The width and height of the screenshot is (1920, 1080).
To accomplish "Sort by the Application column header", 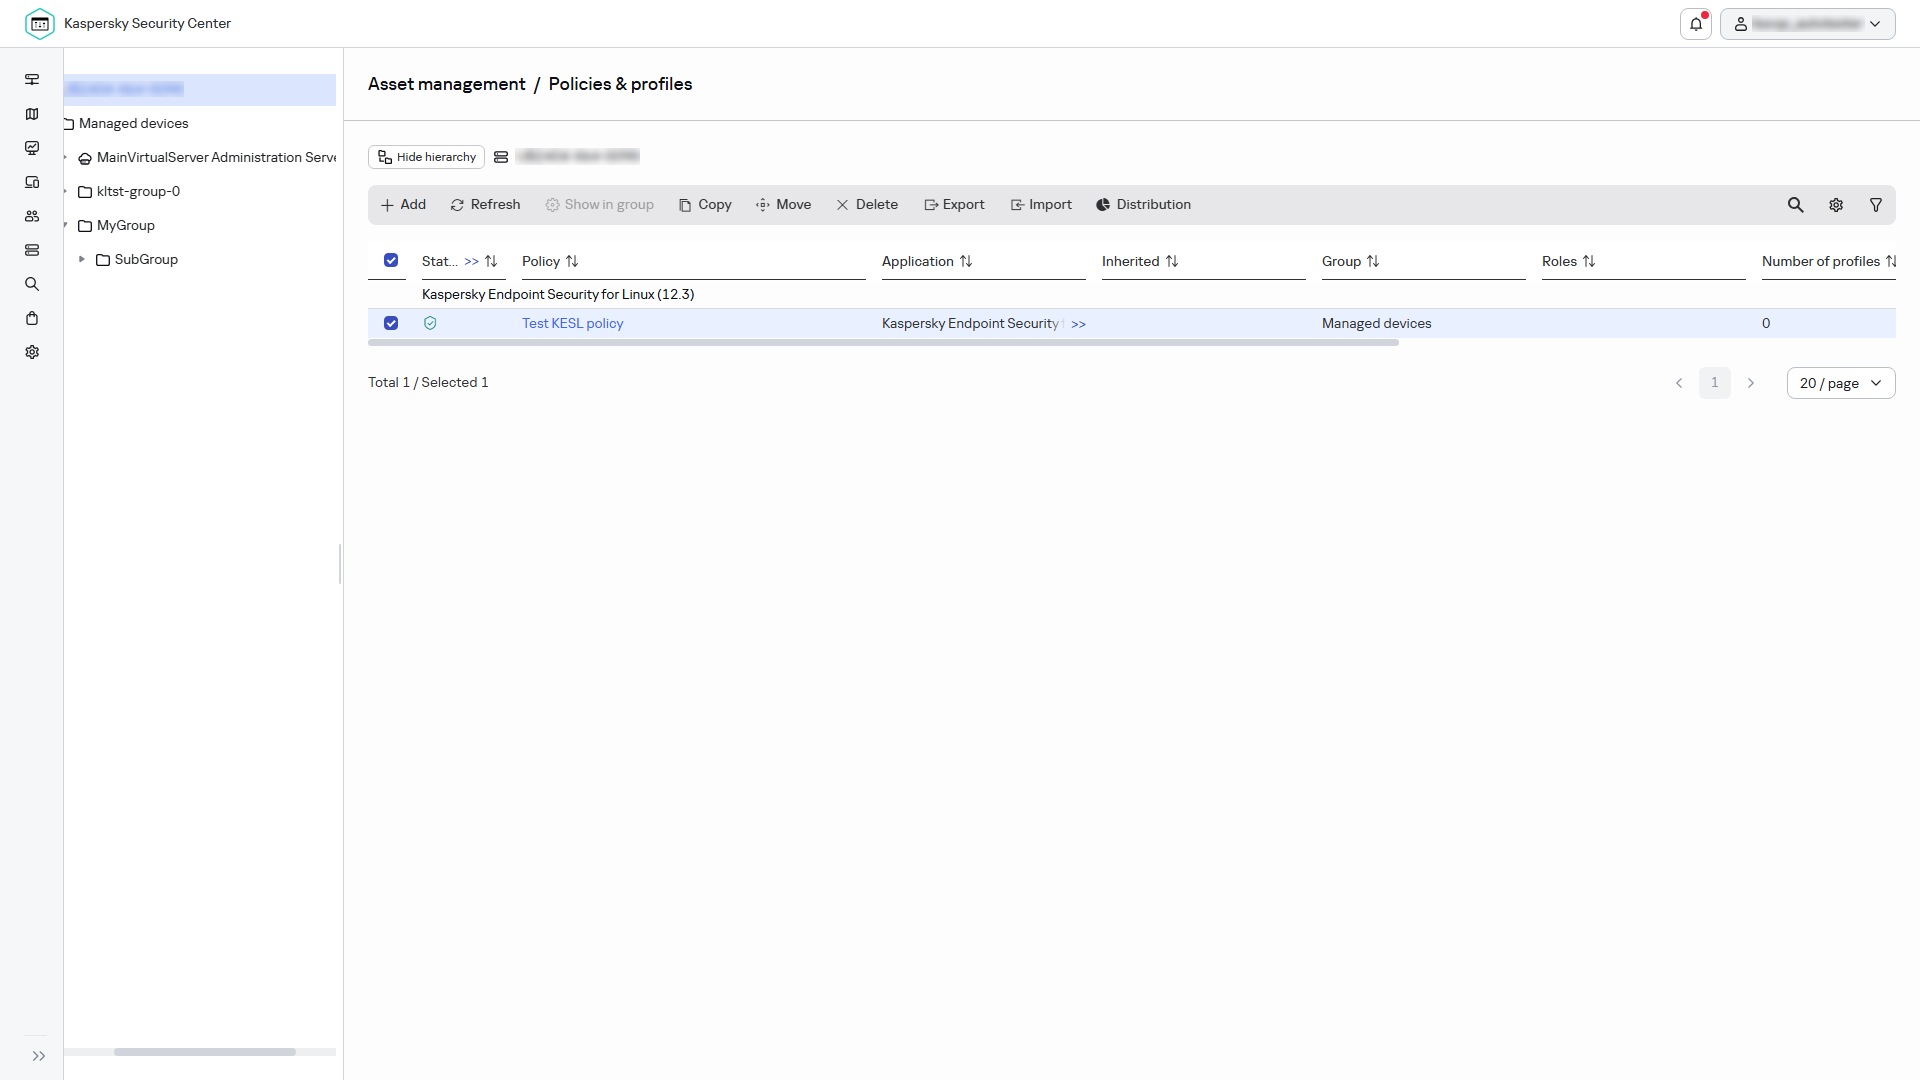I will [x=927, y=262].
